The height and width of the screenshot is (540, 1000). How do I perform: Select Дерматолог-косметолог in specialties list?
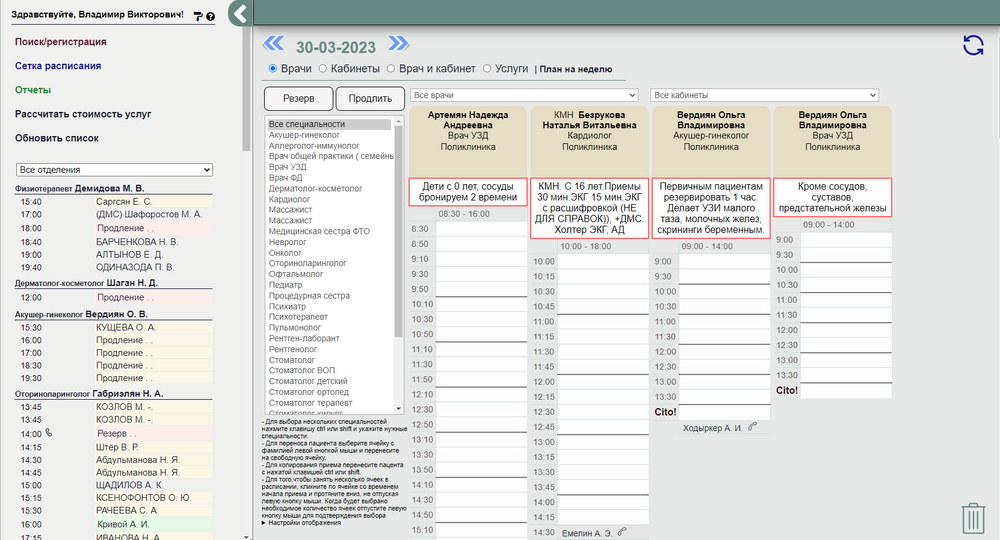tap(329, 189)
